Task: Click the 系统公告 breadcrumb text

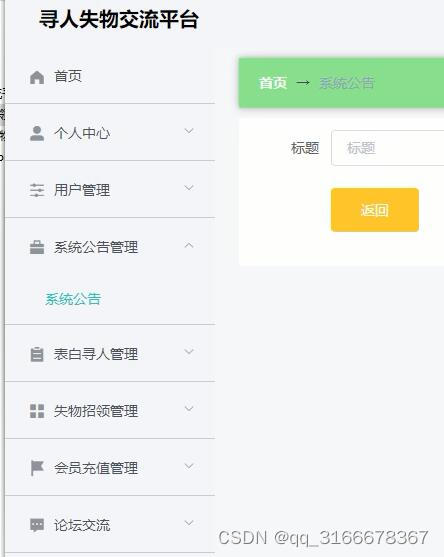Action: 347,83
